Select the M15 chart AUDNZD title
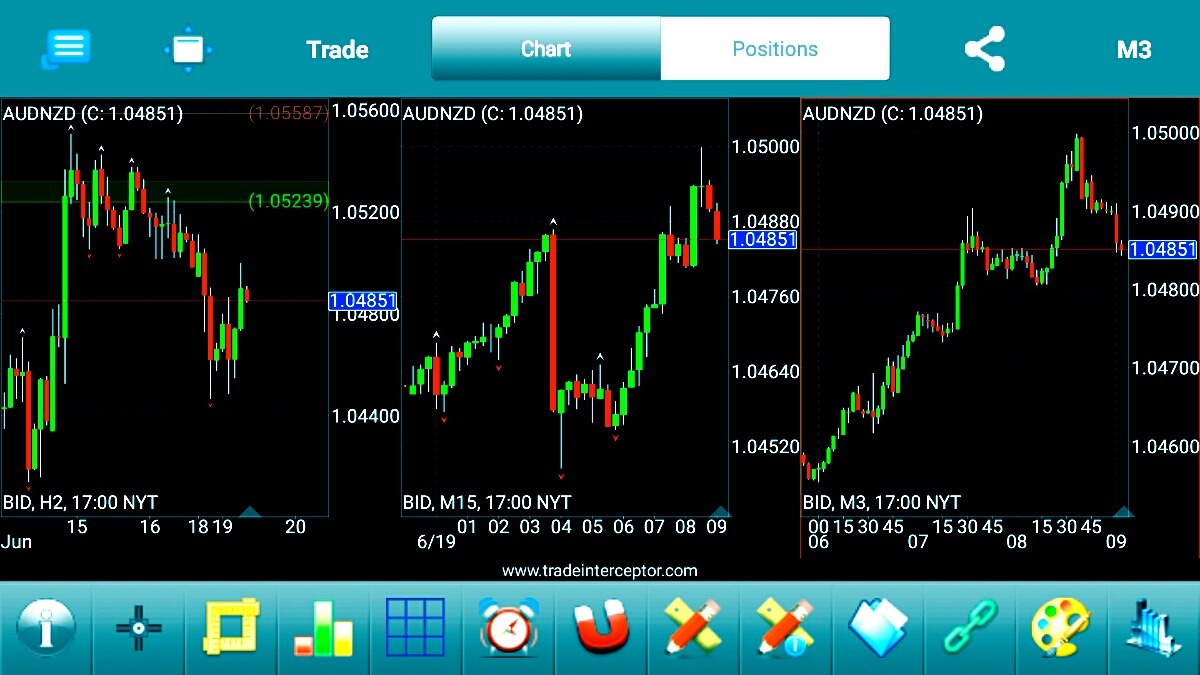Viewport: 1200px width, 675px height. (493, 114)
